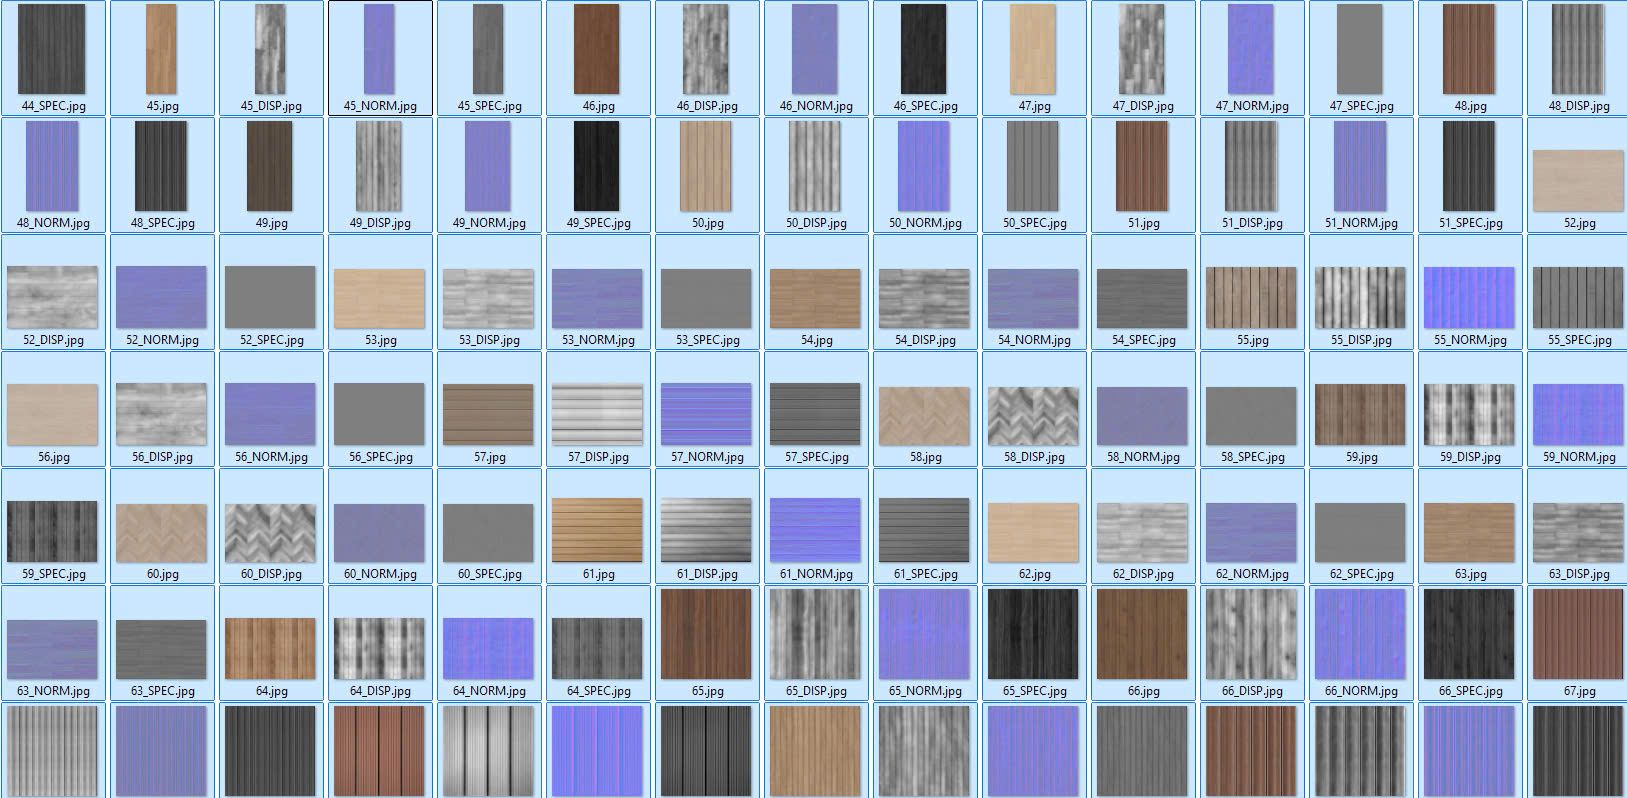
Task: Select the 51_SPEC.jpg thumbnail
Action: pos(1470,166)
